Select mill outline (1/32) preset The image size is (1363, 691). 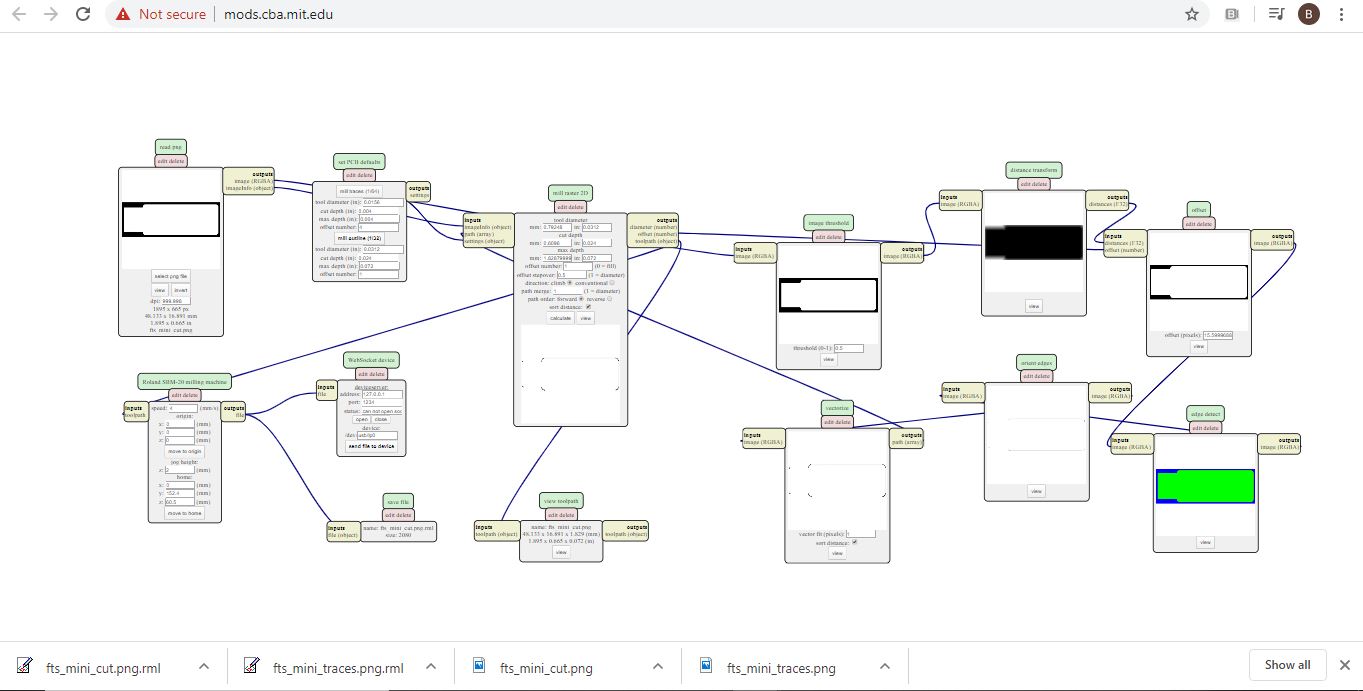click(360, 238)
